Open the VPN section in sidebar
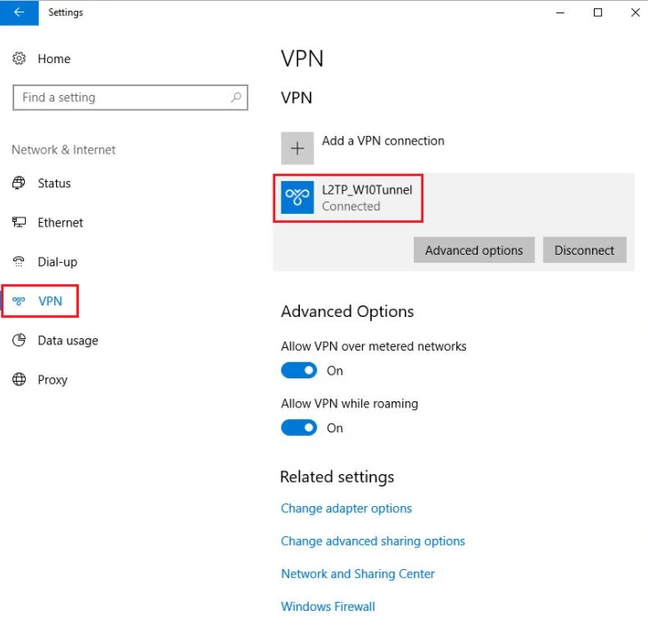This screenshot has height=633, width=648. click(x=40, y=301)
